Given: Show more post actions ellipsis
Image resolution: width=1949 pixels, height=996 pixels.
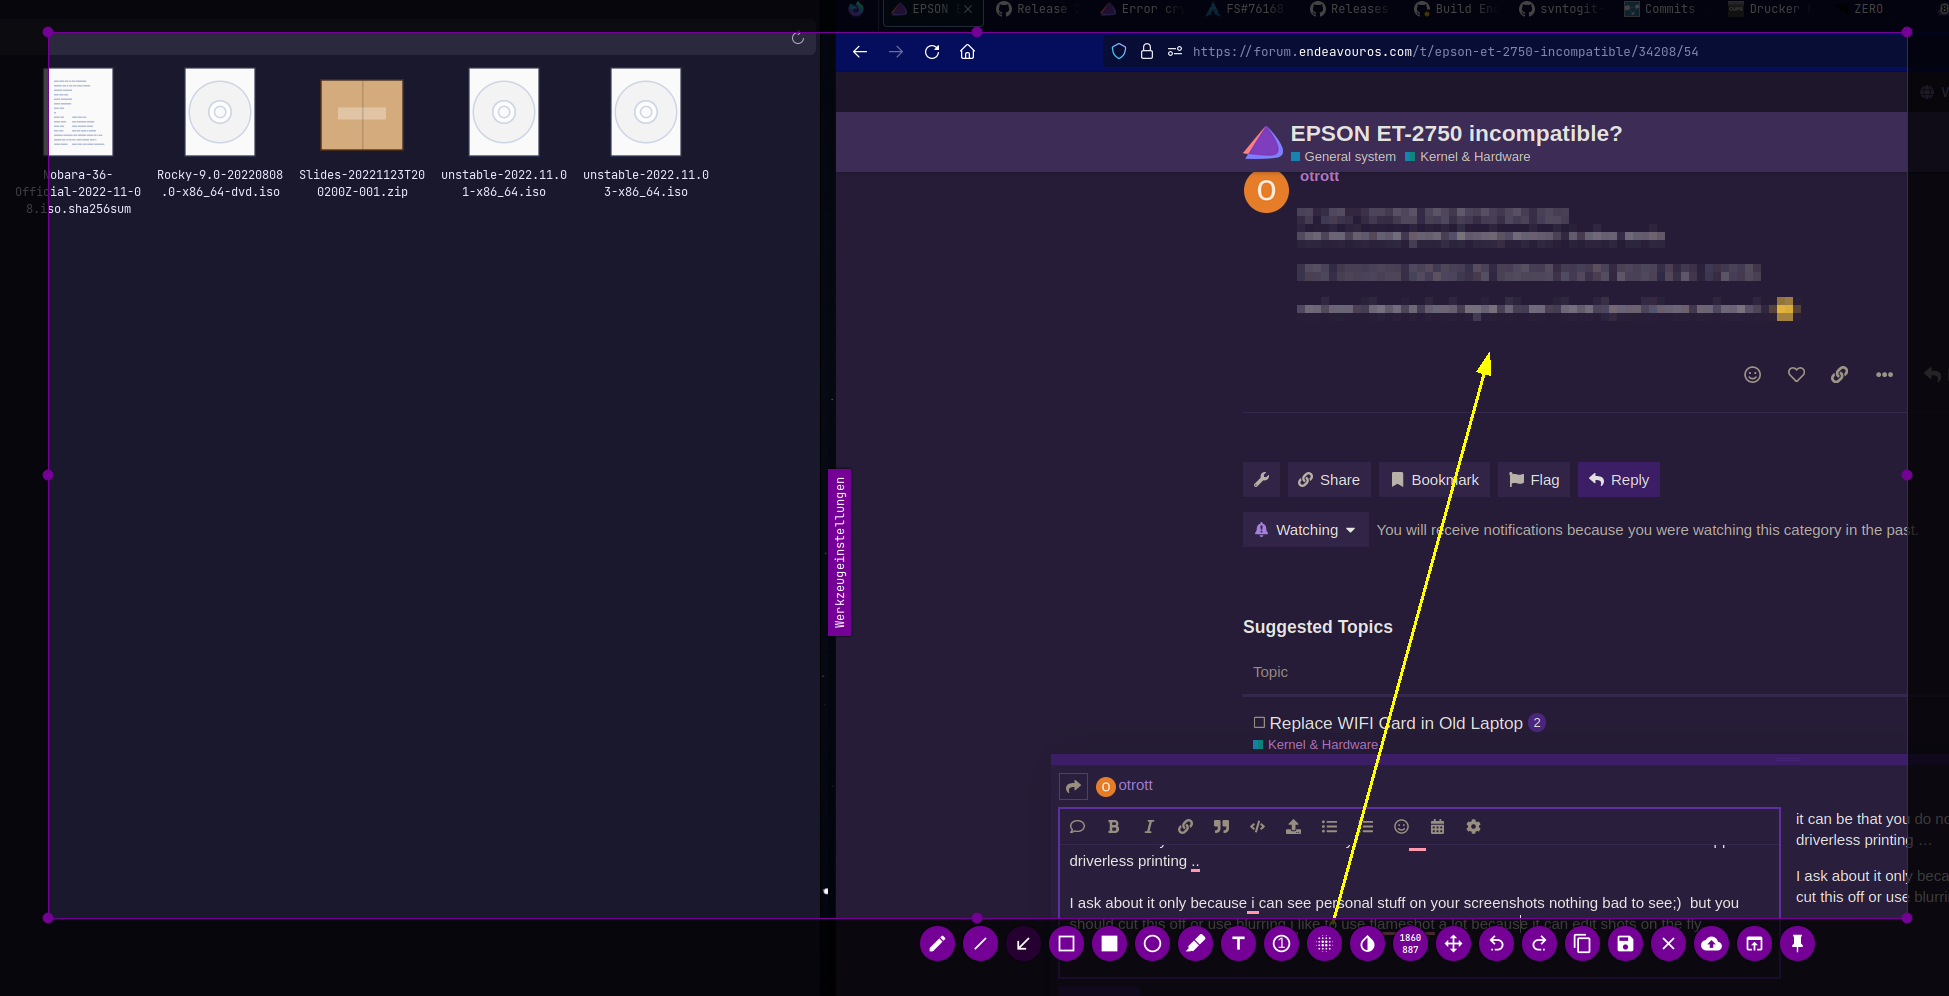Looking at the screenshot, I should tap(1884, 375).
